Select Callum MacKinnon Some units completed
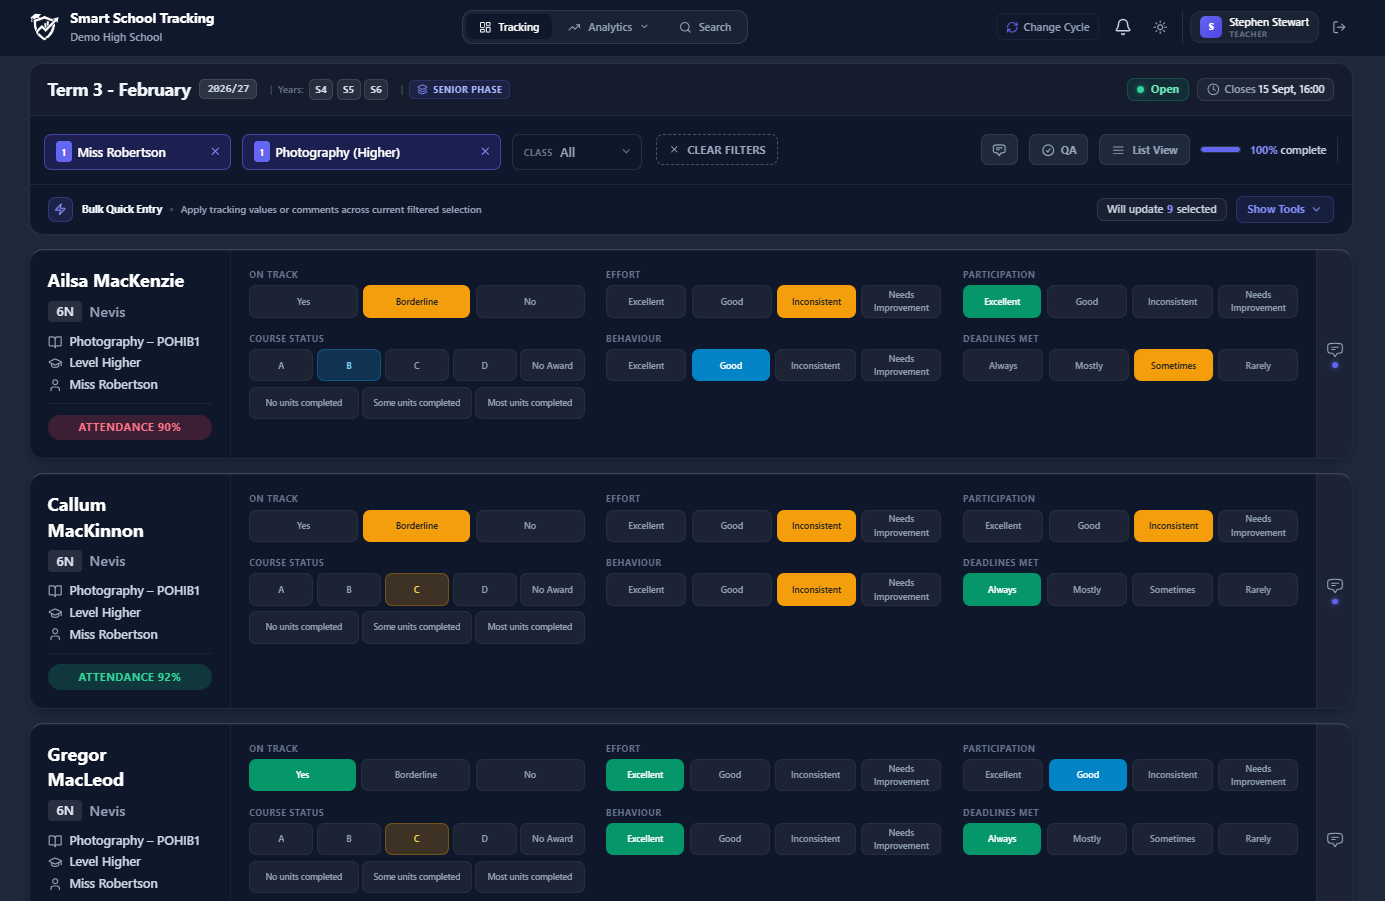 417,627
